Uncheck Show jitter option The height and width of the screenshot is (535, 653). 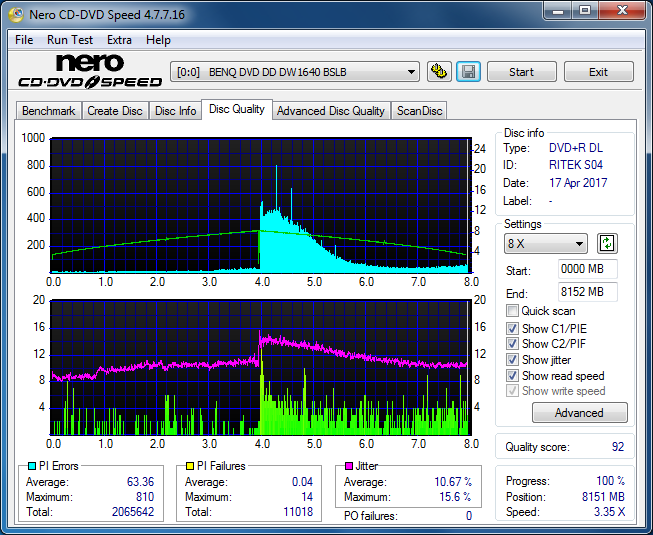[x=512, y=360]
